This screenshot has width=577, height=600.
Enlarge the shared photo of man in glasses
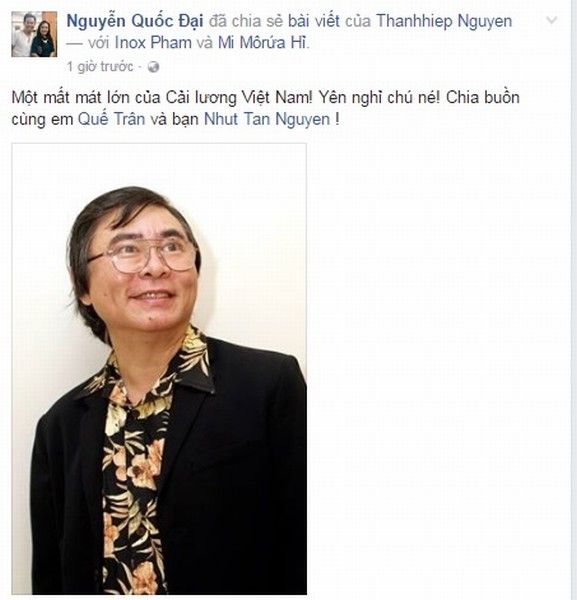point(159,369)
